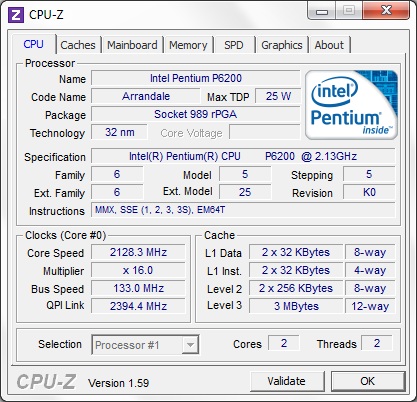Open the Processor #1 selection dropdown
Screen dimensions: 417x402
145,345
